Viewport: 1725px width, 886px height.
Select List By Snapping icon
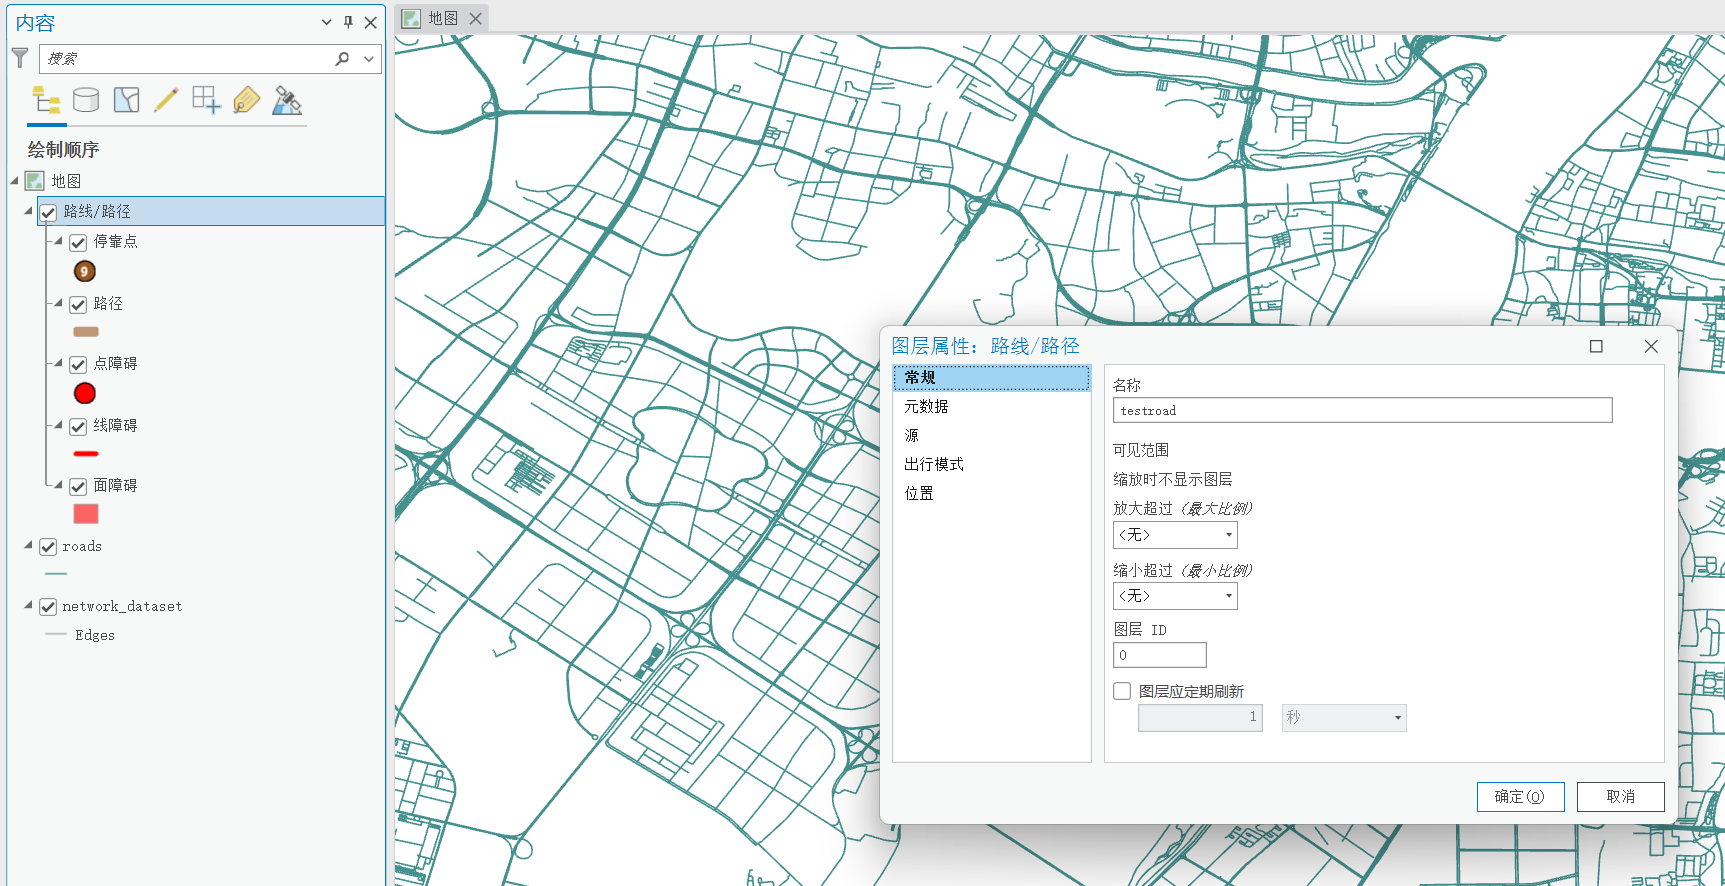tap(207, 100)
